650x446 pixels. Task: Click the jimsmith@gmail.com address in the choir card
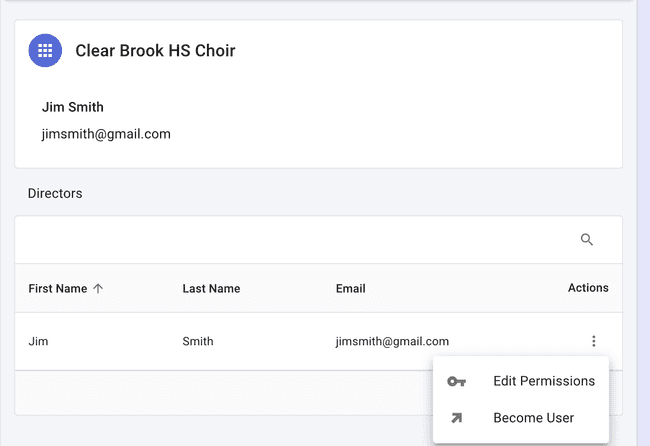[106, 134]
